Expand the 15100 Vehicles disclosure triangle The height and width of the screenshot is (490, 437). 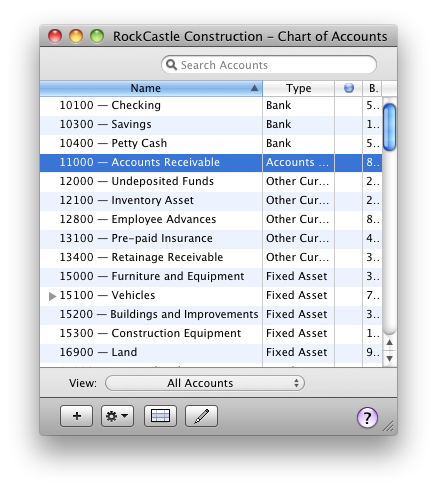pyautogui.click(x=52, y=296)
